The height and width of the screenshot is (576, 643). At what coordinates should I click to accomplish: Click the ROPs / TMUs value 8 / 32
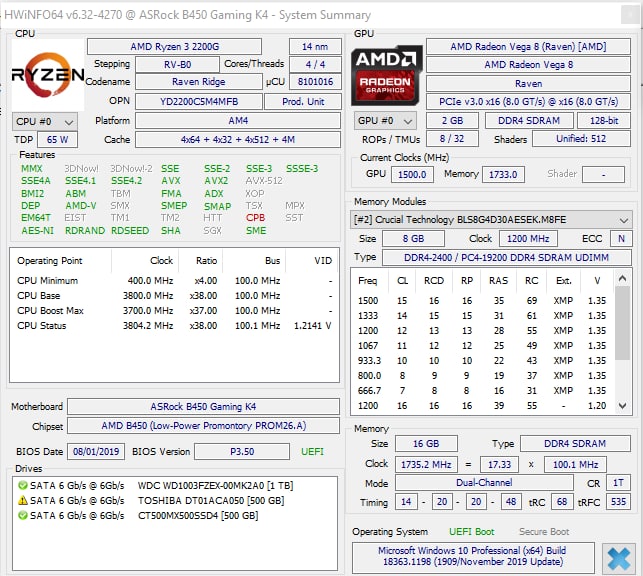[452, 139]
